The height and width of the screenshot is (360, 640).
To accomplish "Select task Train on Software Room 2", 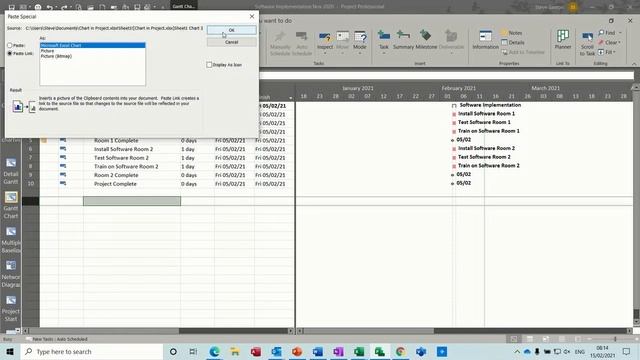I will pyautogui.click(x=126, y=167).
